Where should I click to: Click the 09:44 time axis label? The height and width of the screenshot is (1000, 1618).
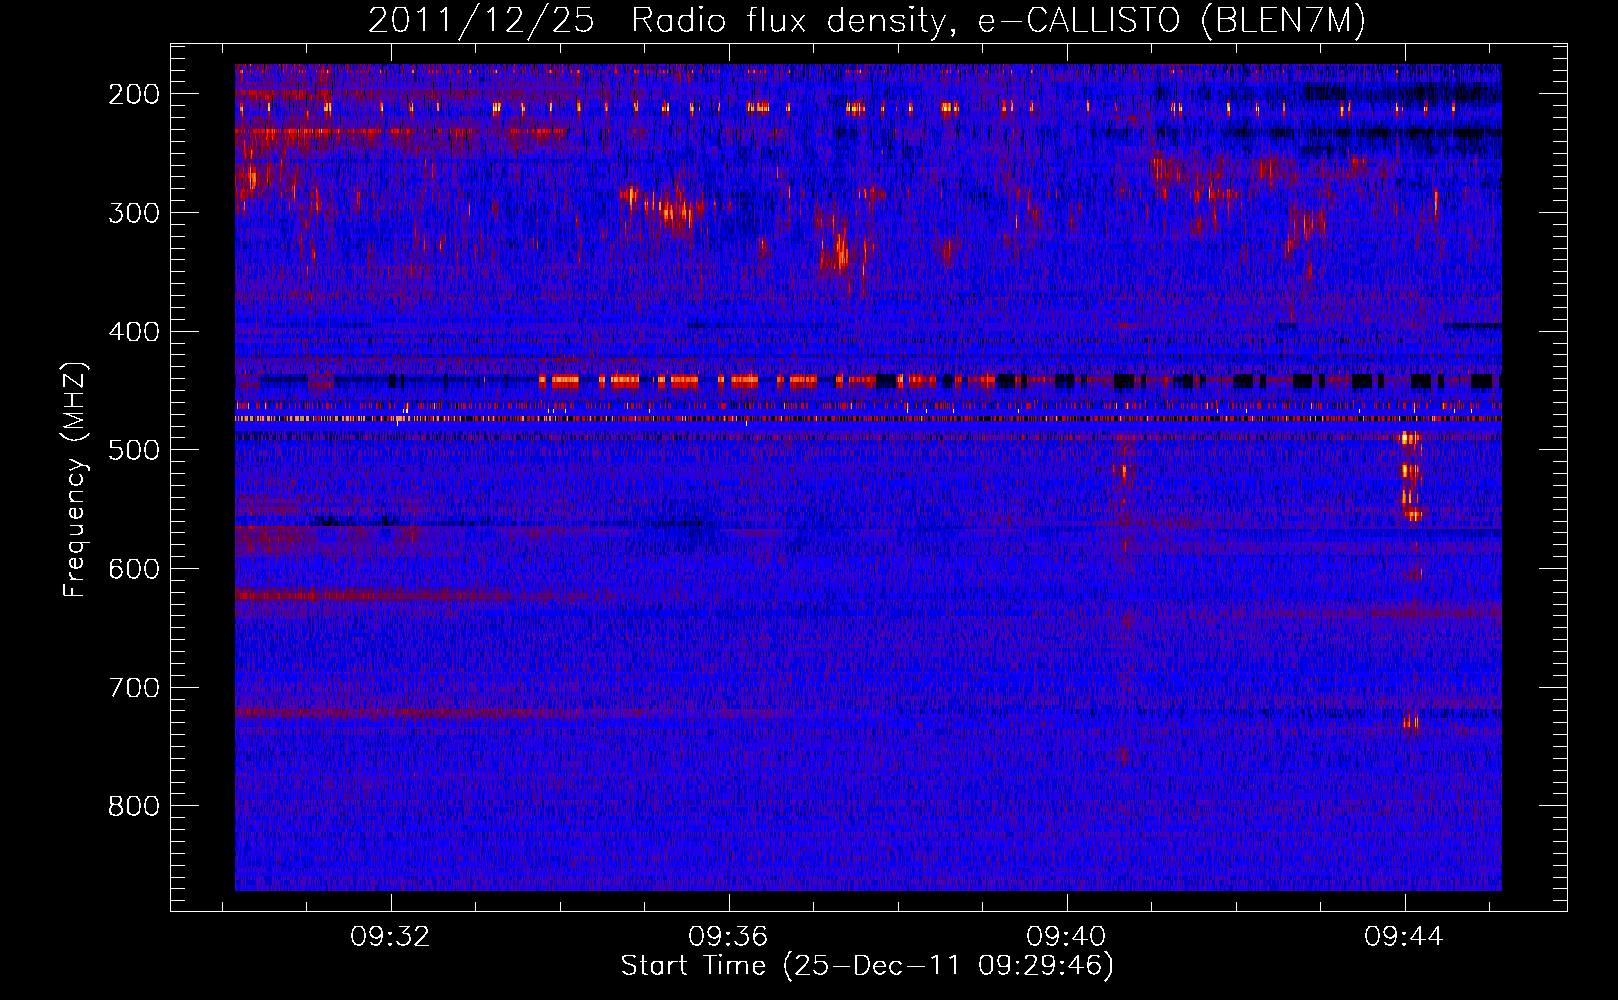(x=1404, y=937)
